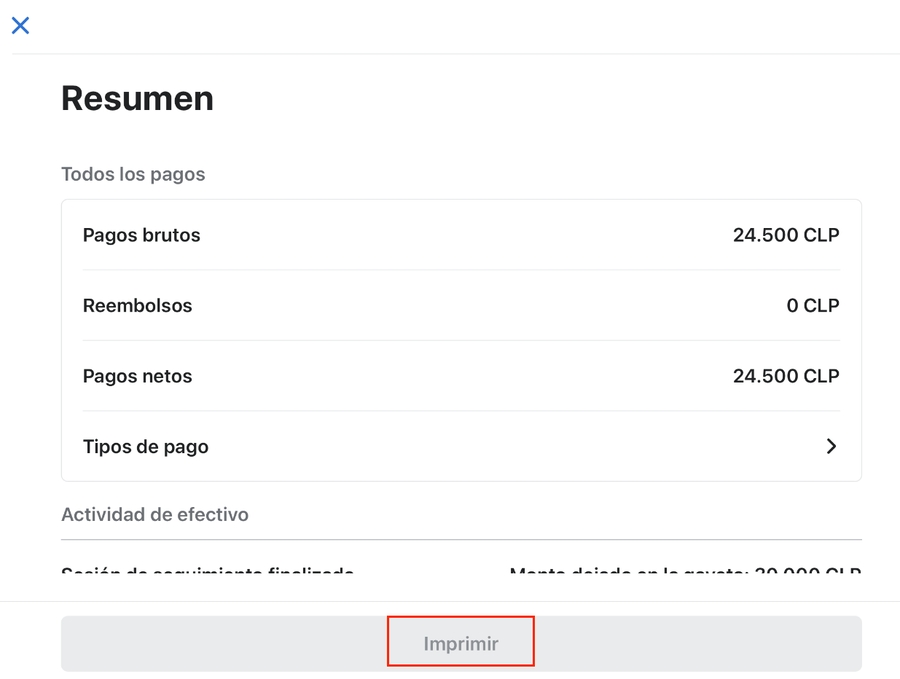Click the Todos los pagos section title

pos(133,174)
